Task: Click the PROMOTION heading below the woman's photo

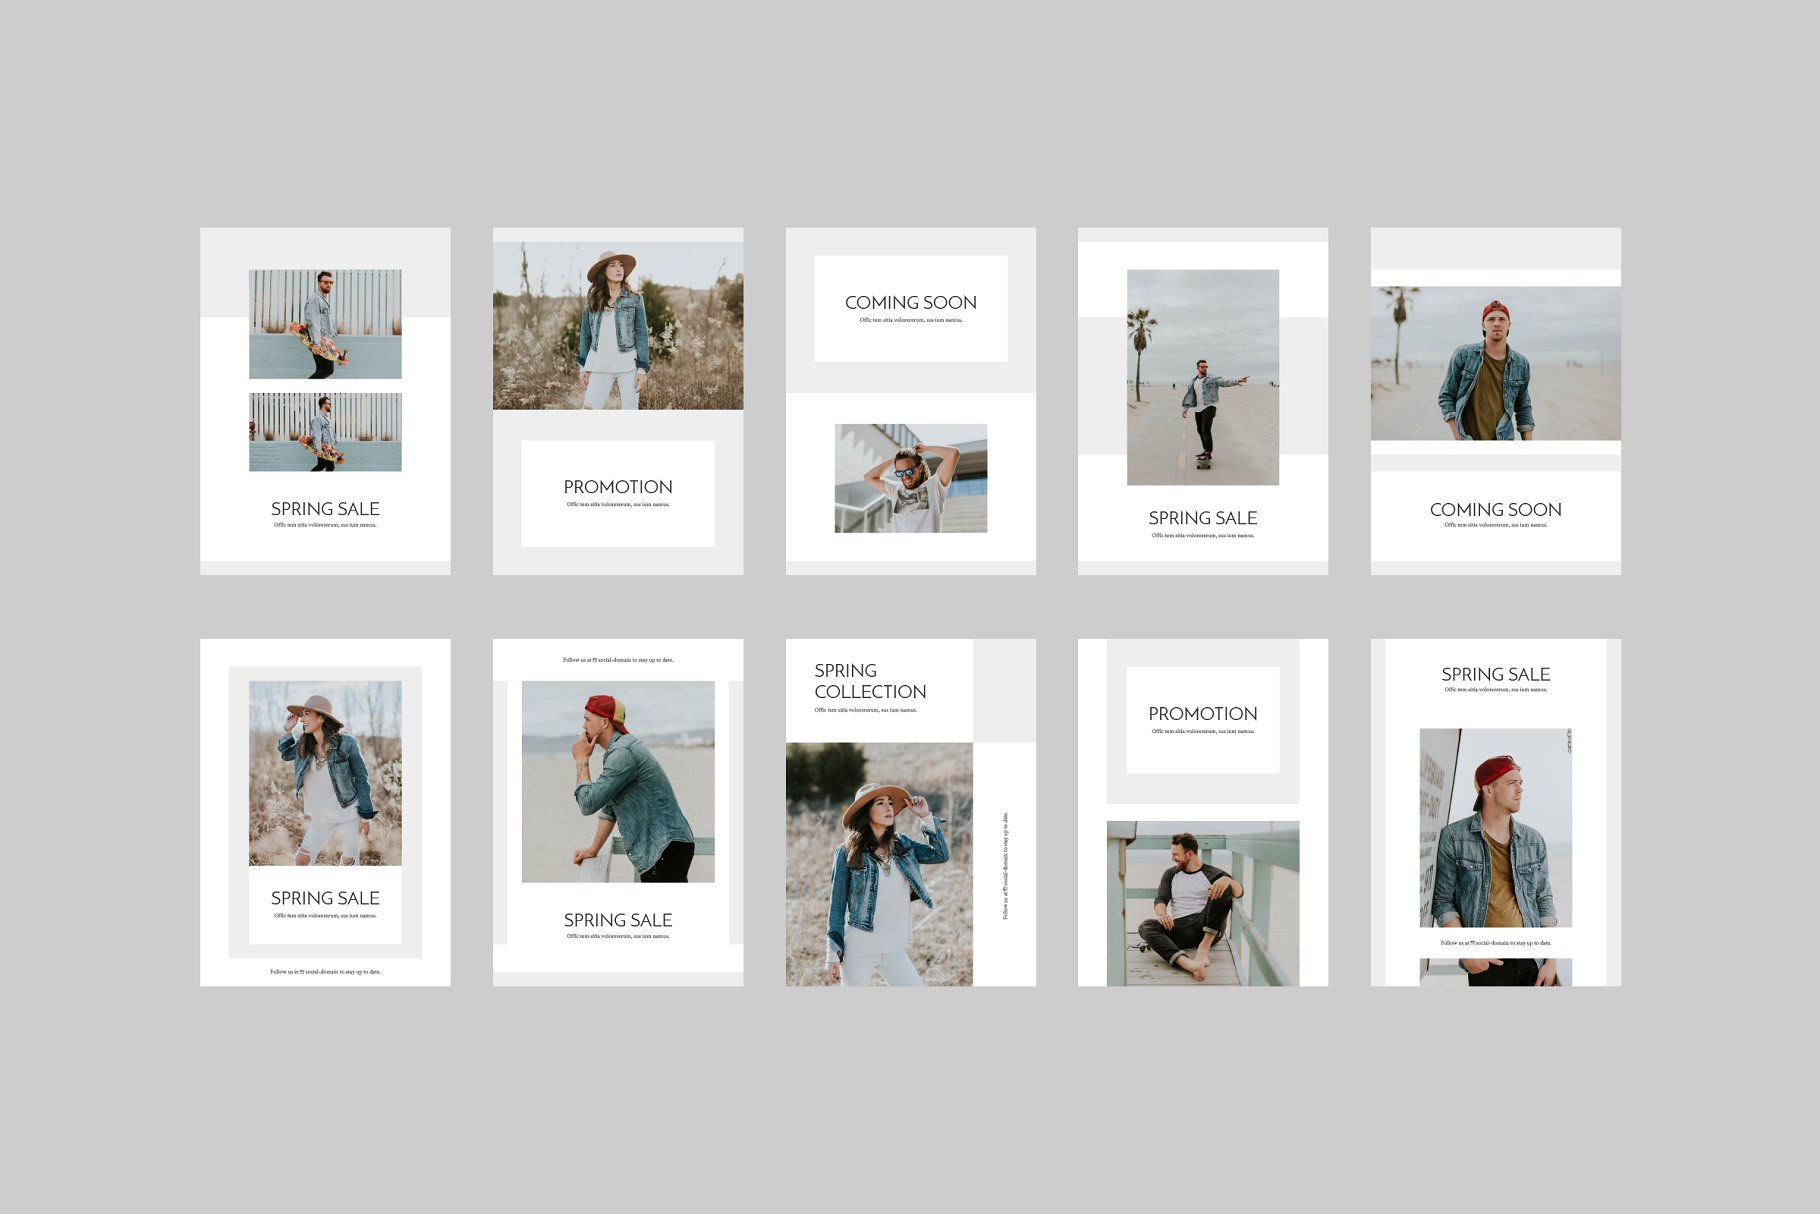Action: click(617, 487)
